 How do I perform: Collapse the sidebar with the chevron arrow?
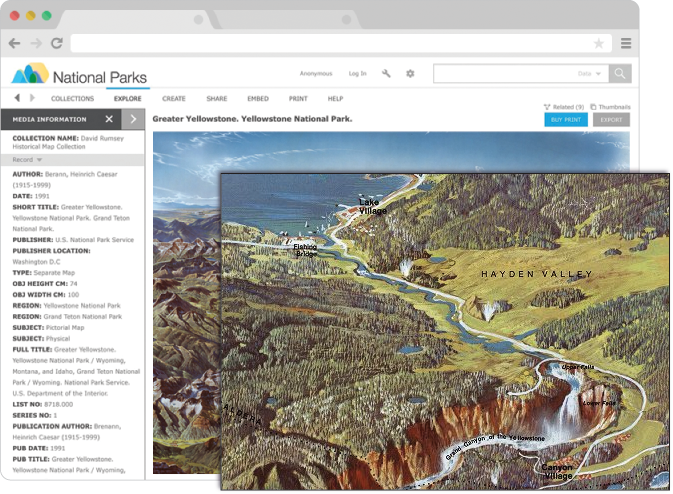tap(133, 119)
